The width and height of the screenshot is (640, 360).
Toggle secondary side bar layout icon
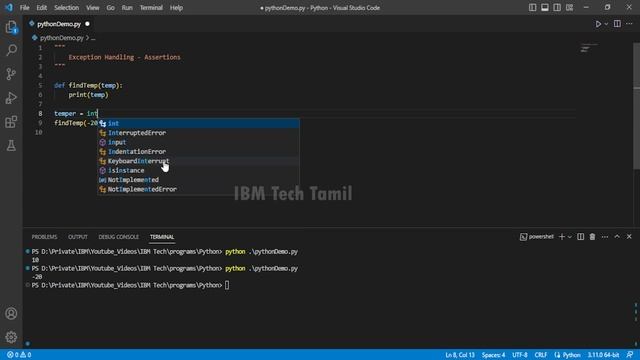(557, 7)
